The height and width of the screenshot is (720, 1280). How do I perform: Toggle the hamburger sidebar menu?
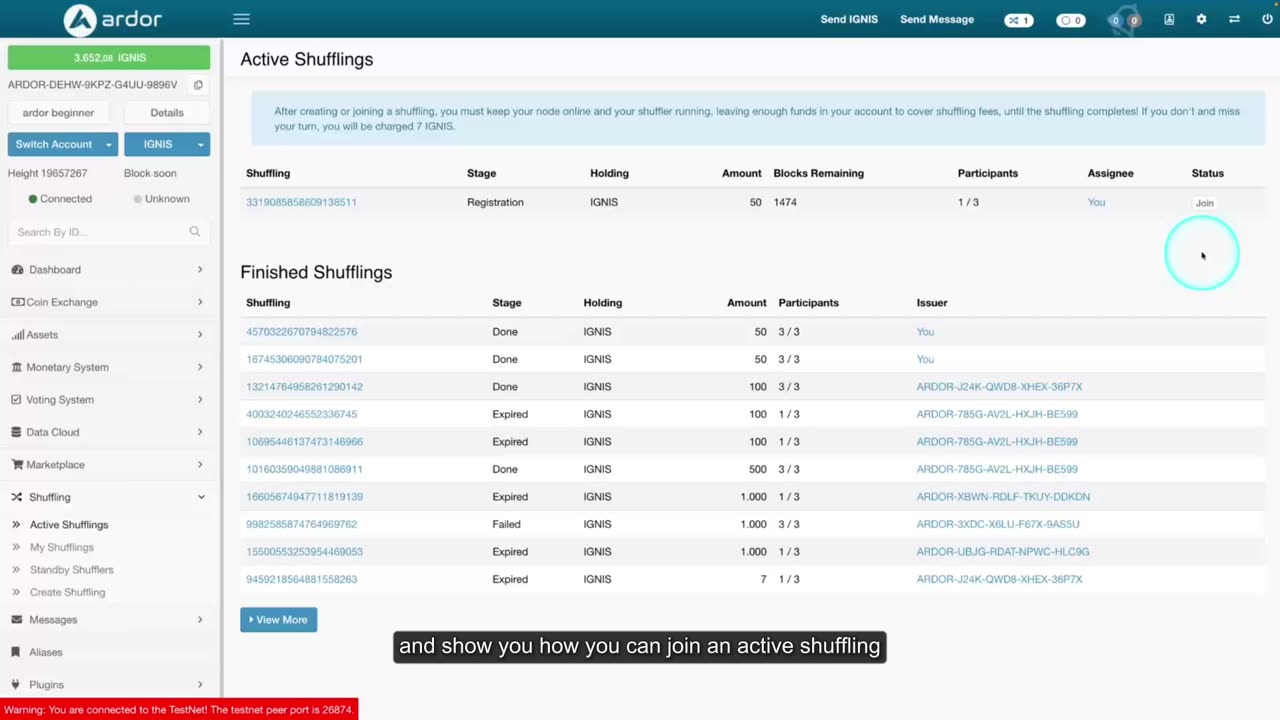[241, 19]
